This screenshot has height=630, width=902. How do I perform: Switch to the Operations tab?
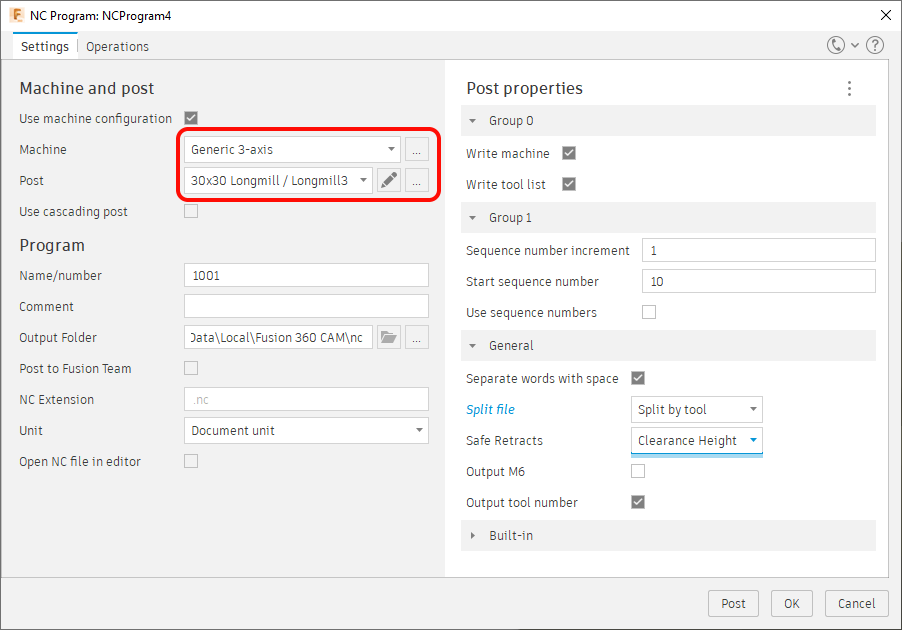click(117, 47)
